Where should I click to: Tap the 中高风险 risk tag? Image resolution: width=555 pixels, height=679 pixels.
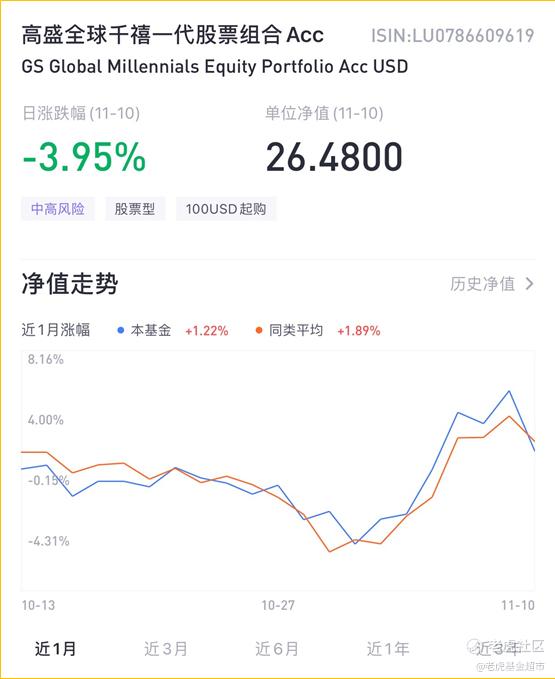point(58,209)
